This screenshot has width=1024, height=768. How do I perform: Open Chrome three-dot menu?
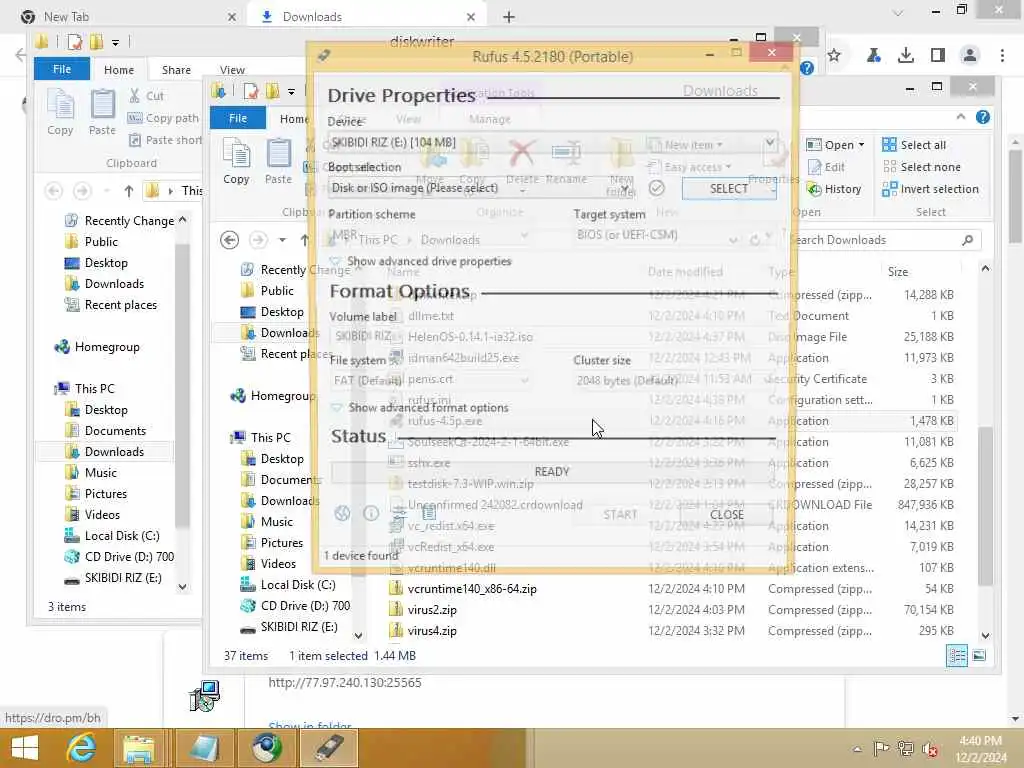point(1002,56)
